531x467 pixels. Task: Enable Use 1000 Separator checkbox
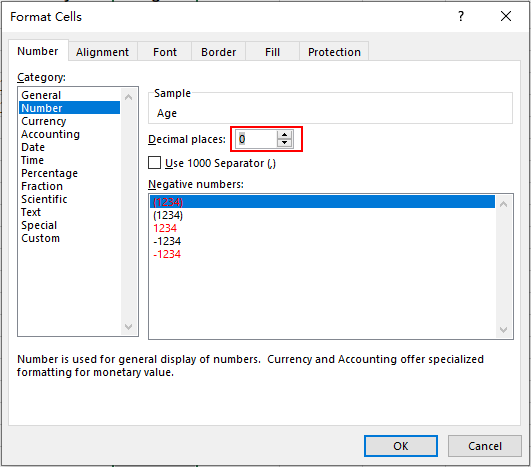(x=154, y=163)
